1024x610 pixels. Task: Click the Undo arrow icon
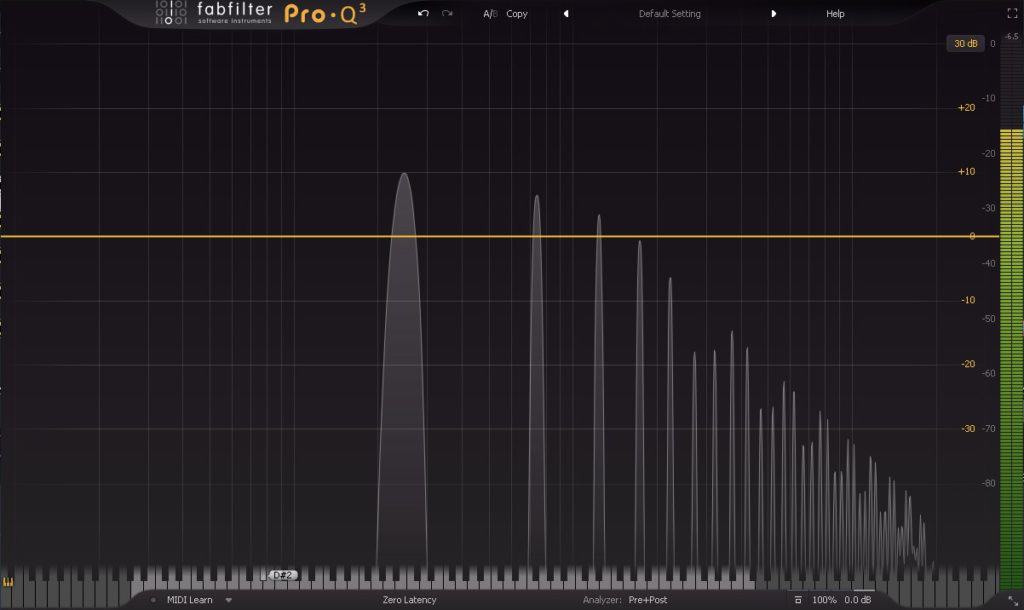click(x=423, y=13)
